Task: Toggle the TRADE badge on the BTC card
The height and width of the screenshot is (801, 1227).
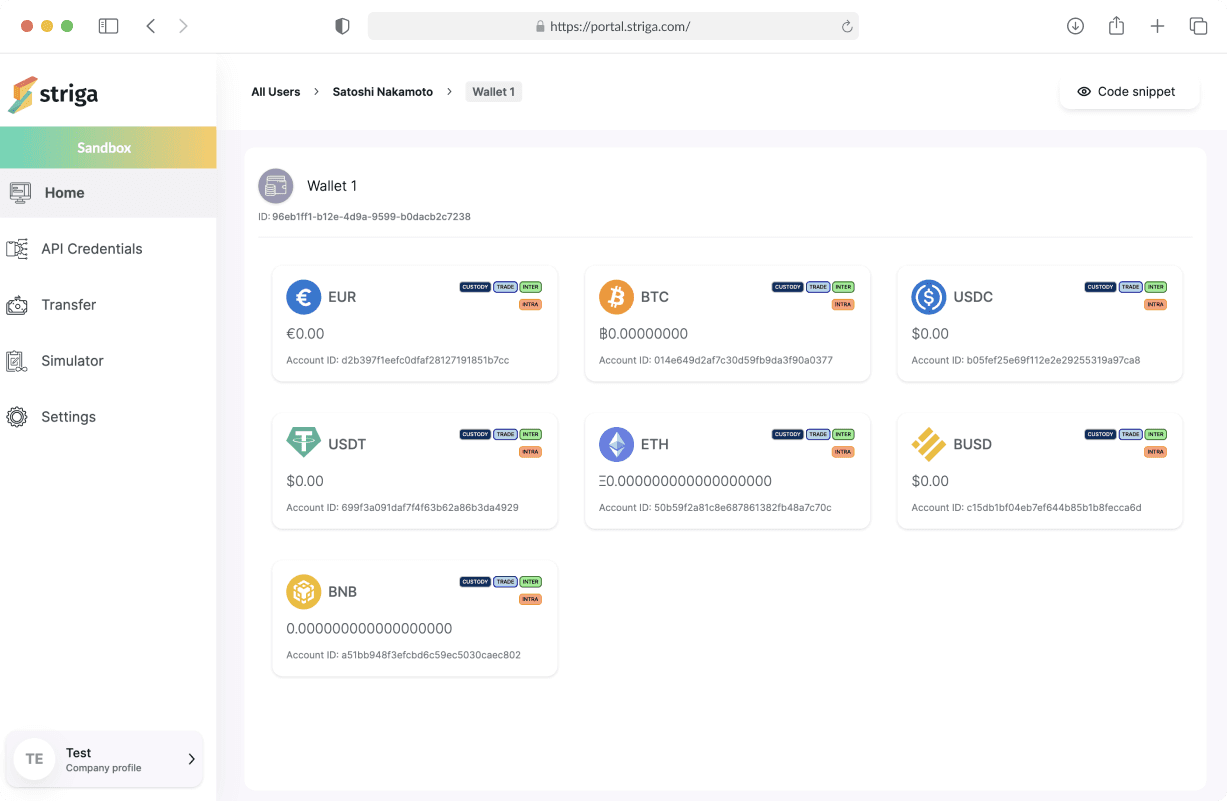Action: coord(818,287)
